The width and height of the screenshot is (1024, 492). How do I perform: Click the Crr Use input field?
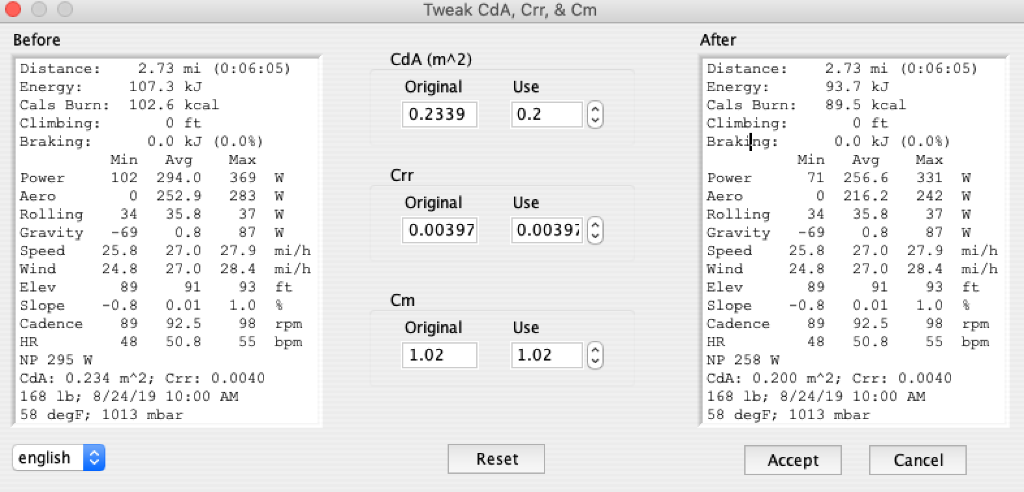pyautogui.click(x=547, y=230)
